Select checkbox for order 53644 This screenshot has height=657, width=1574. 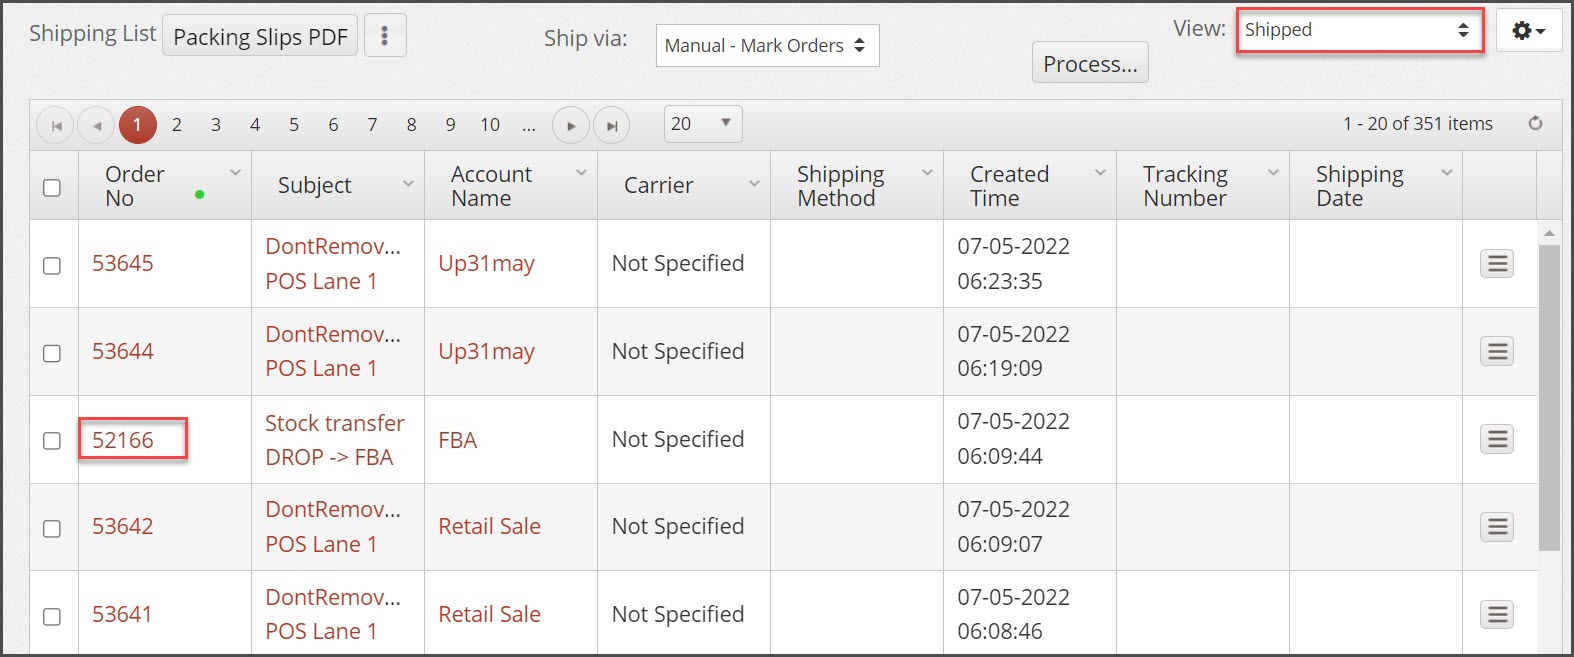click(52, 353)
